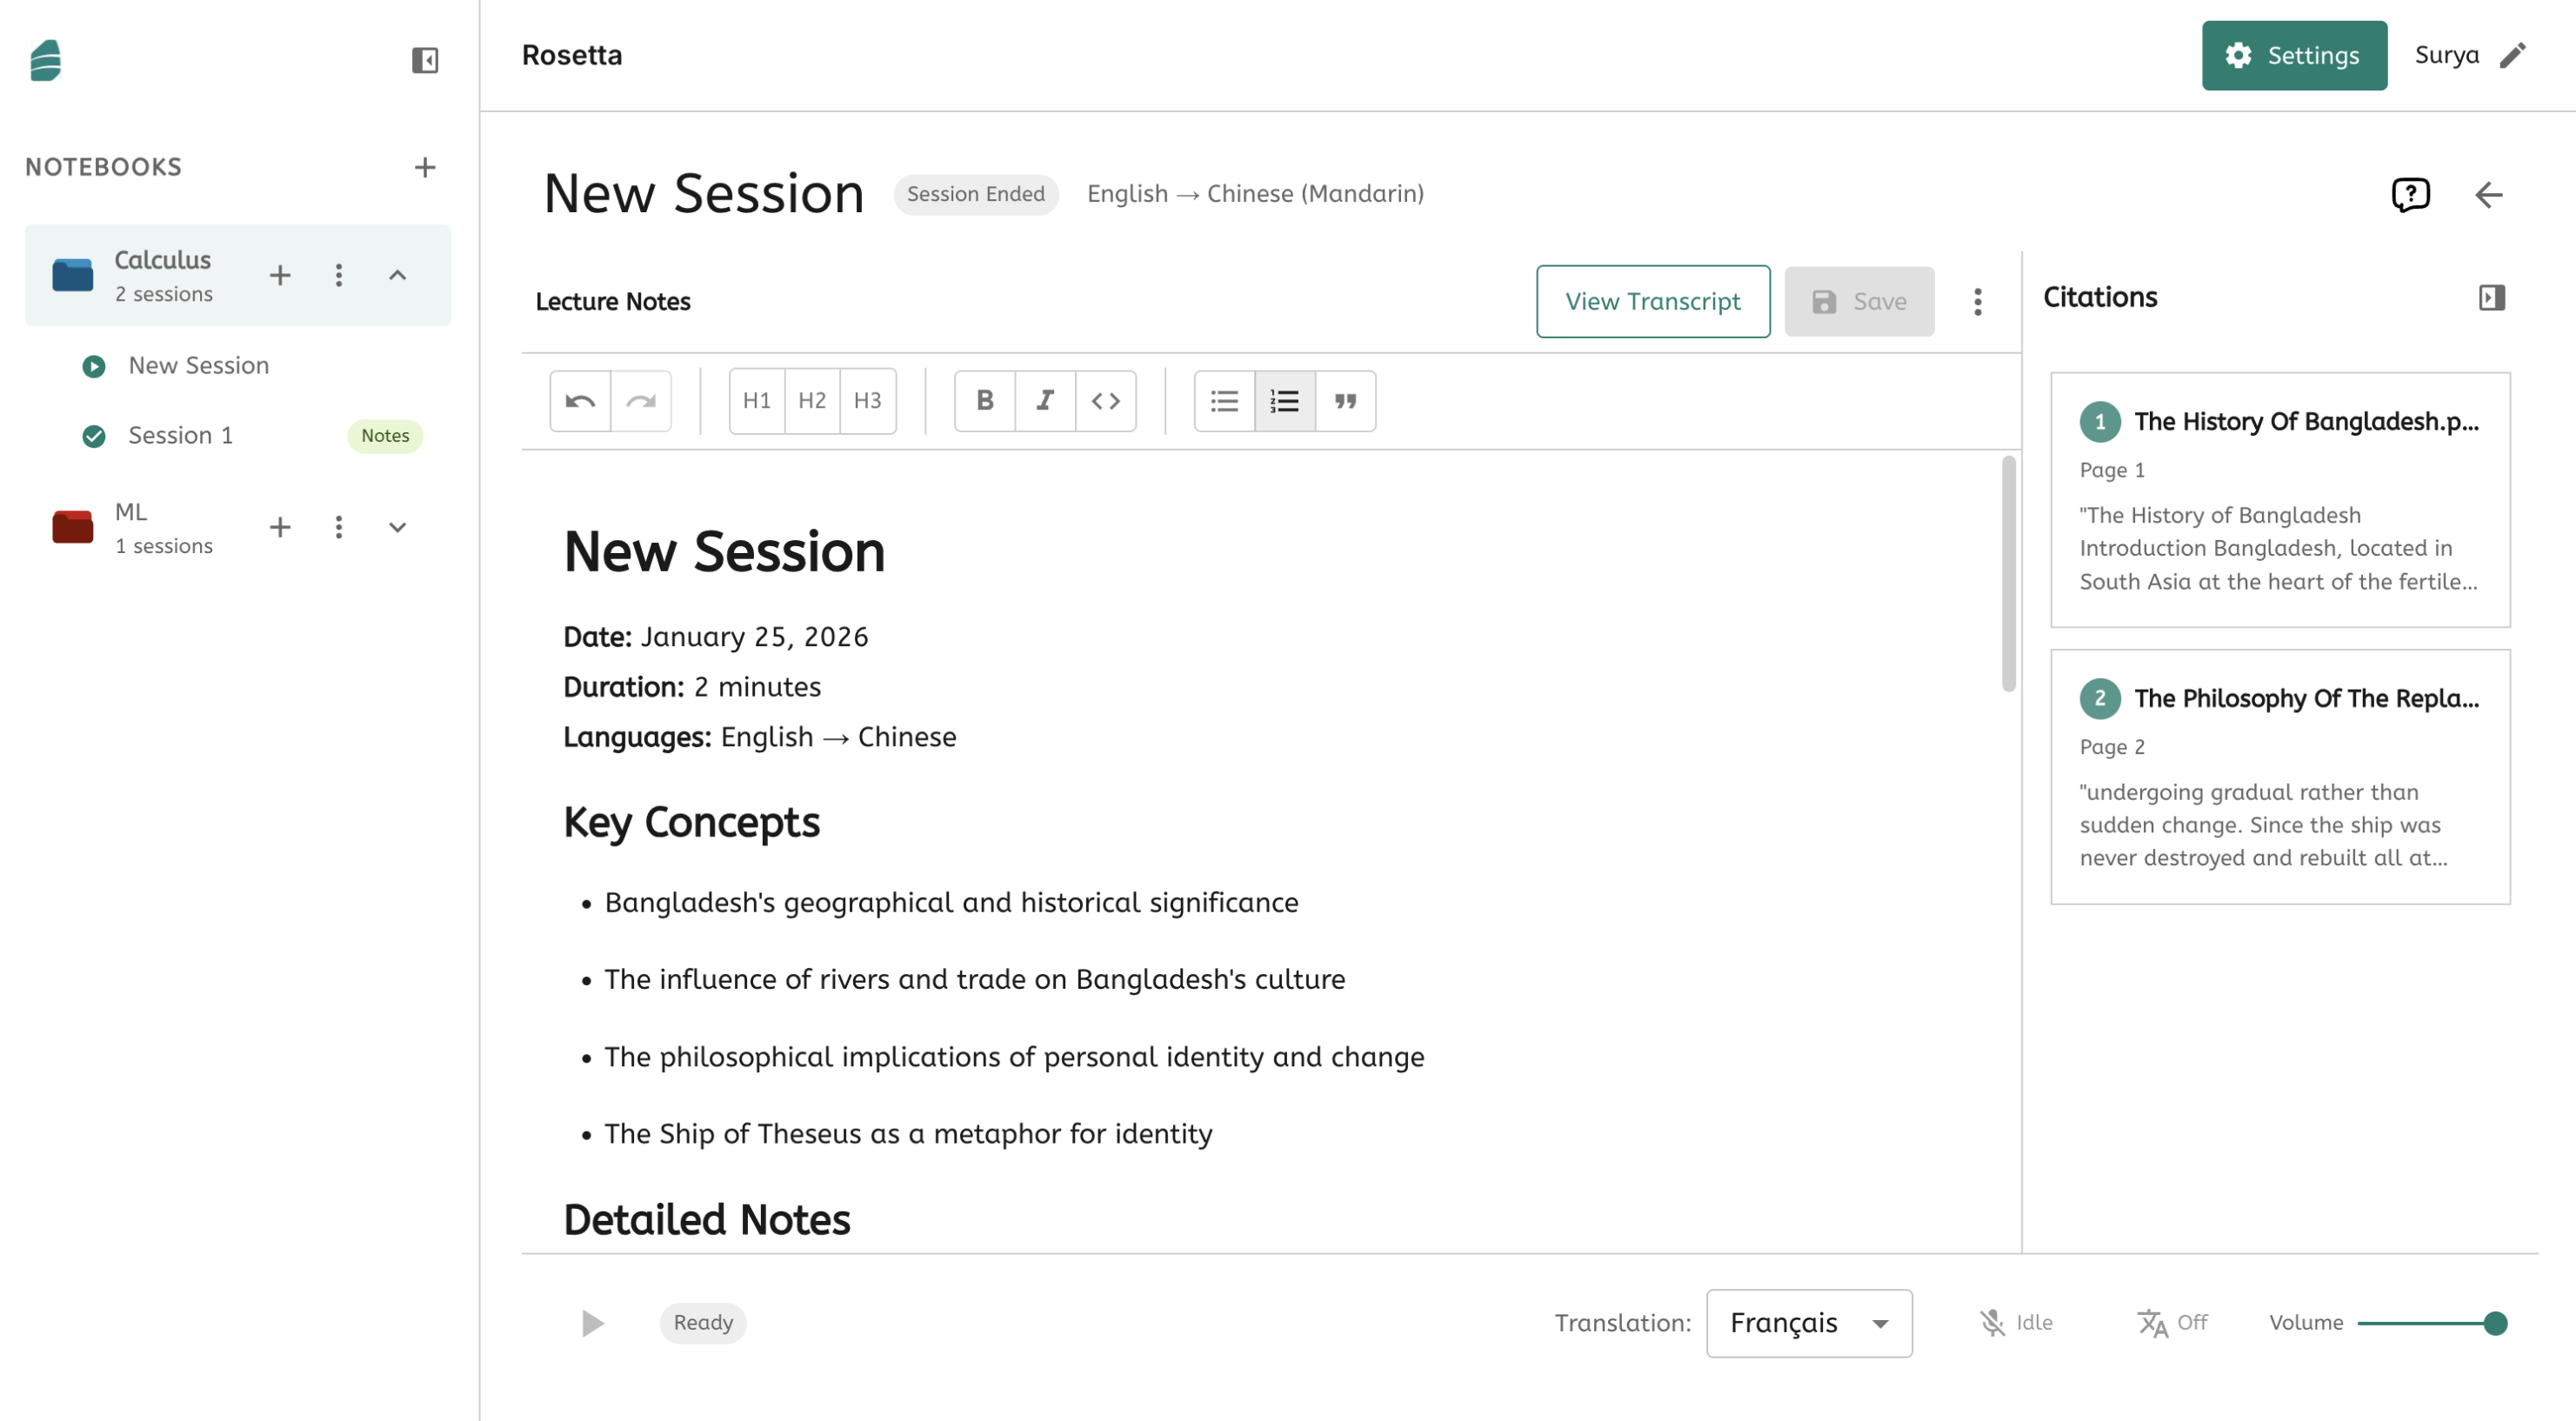This screenshot has height=1421, width=2576.
Task: Open the help chat icon
Action: [2410, 194]
